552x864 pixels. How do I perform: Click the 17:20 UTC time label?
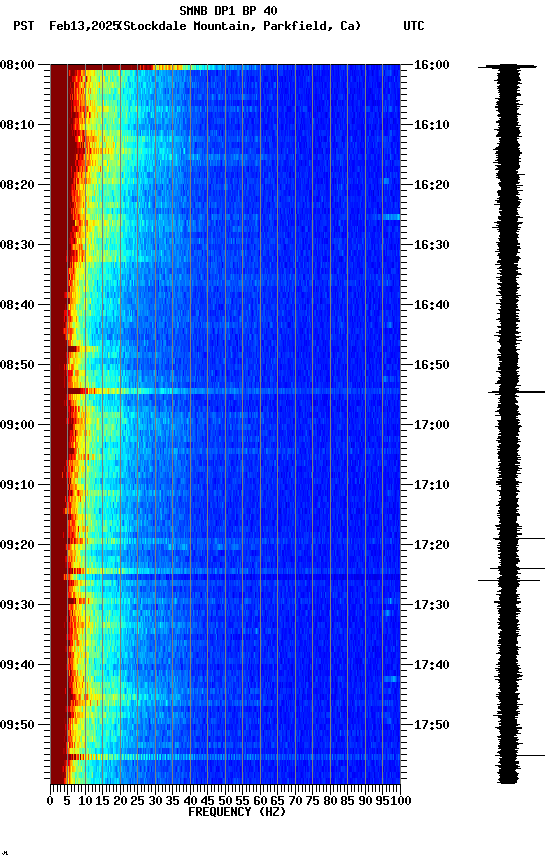(432, 545)
